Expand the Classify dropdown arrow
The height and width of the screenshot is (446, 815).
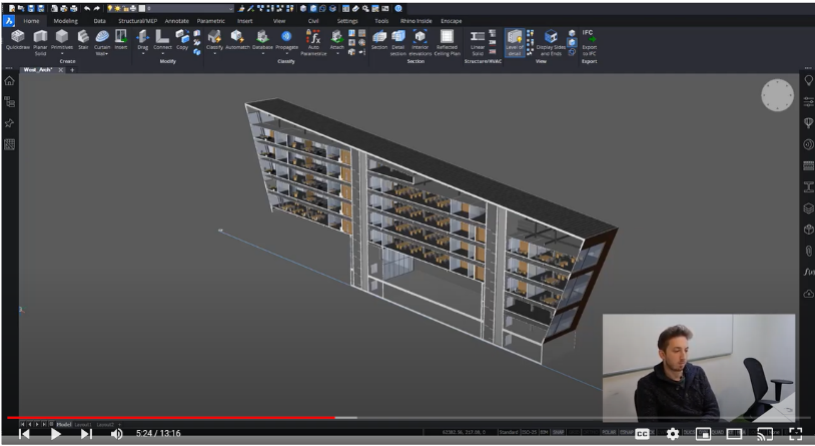coord(214,54)
